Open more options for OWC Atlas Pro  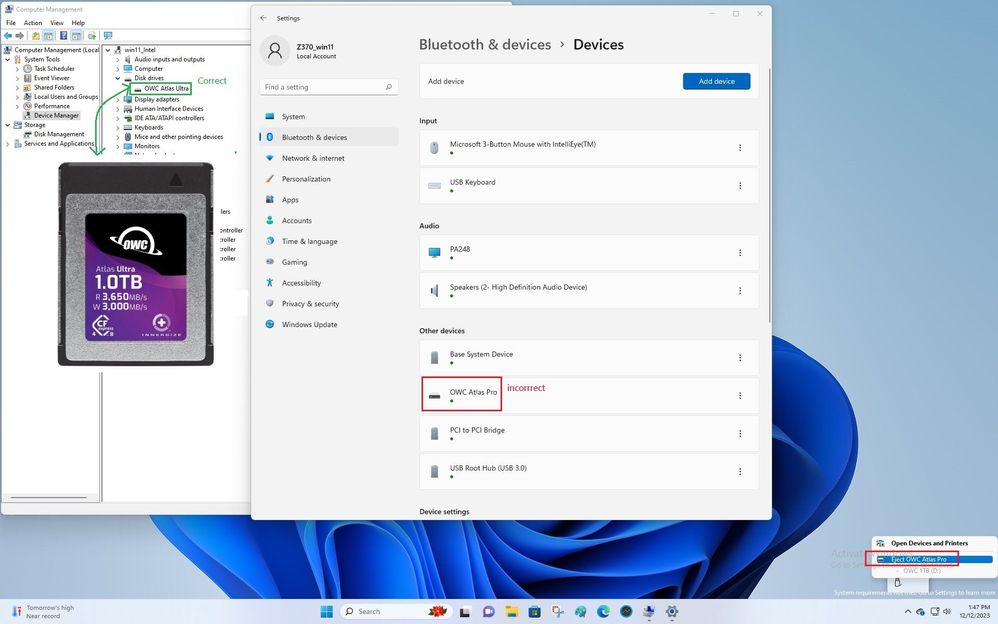pyautogui.click(x=740, y=396)
